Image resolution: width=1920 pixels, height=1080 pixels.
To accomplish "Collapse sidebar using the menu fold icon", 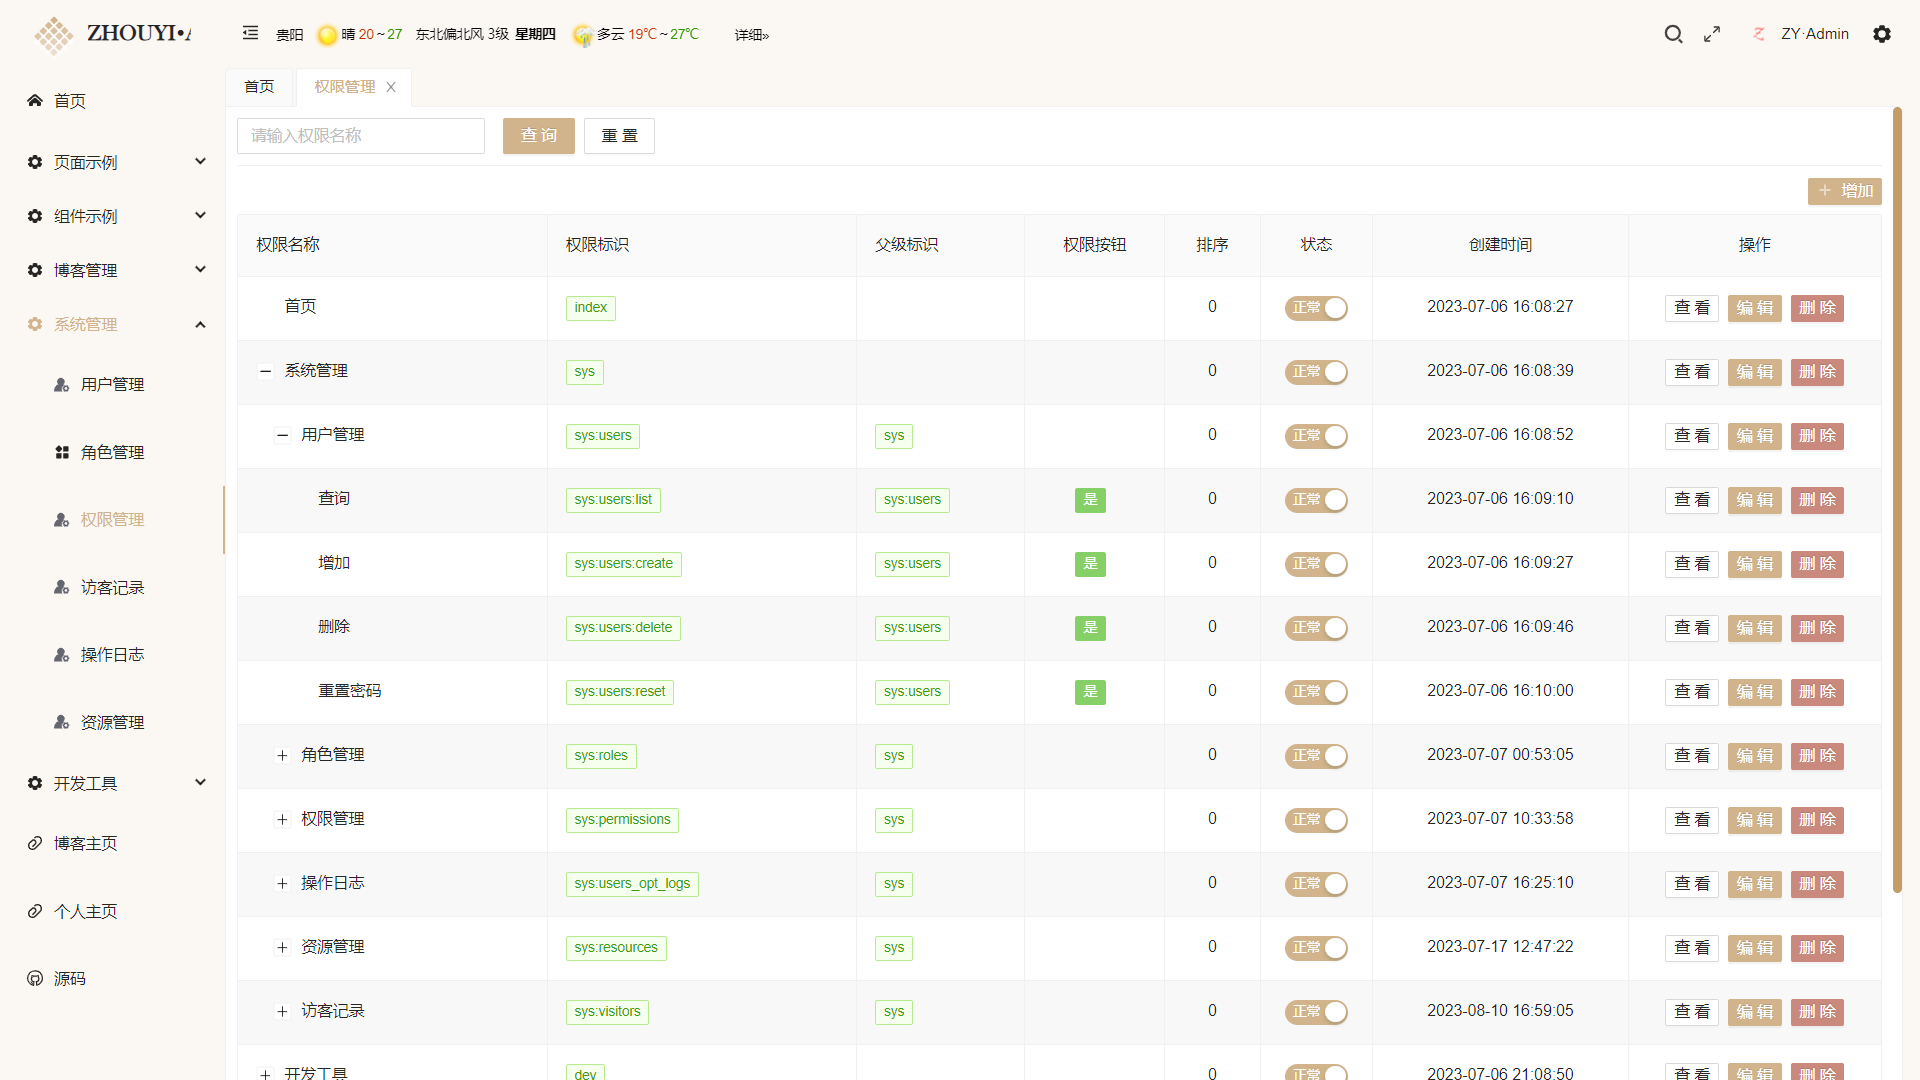I will 250,33.
